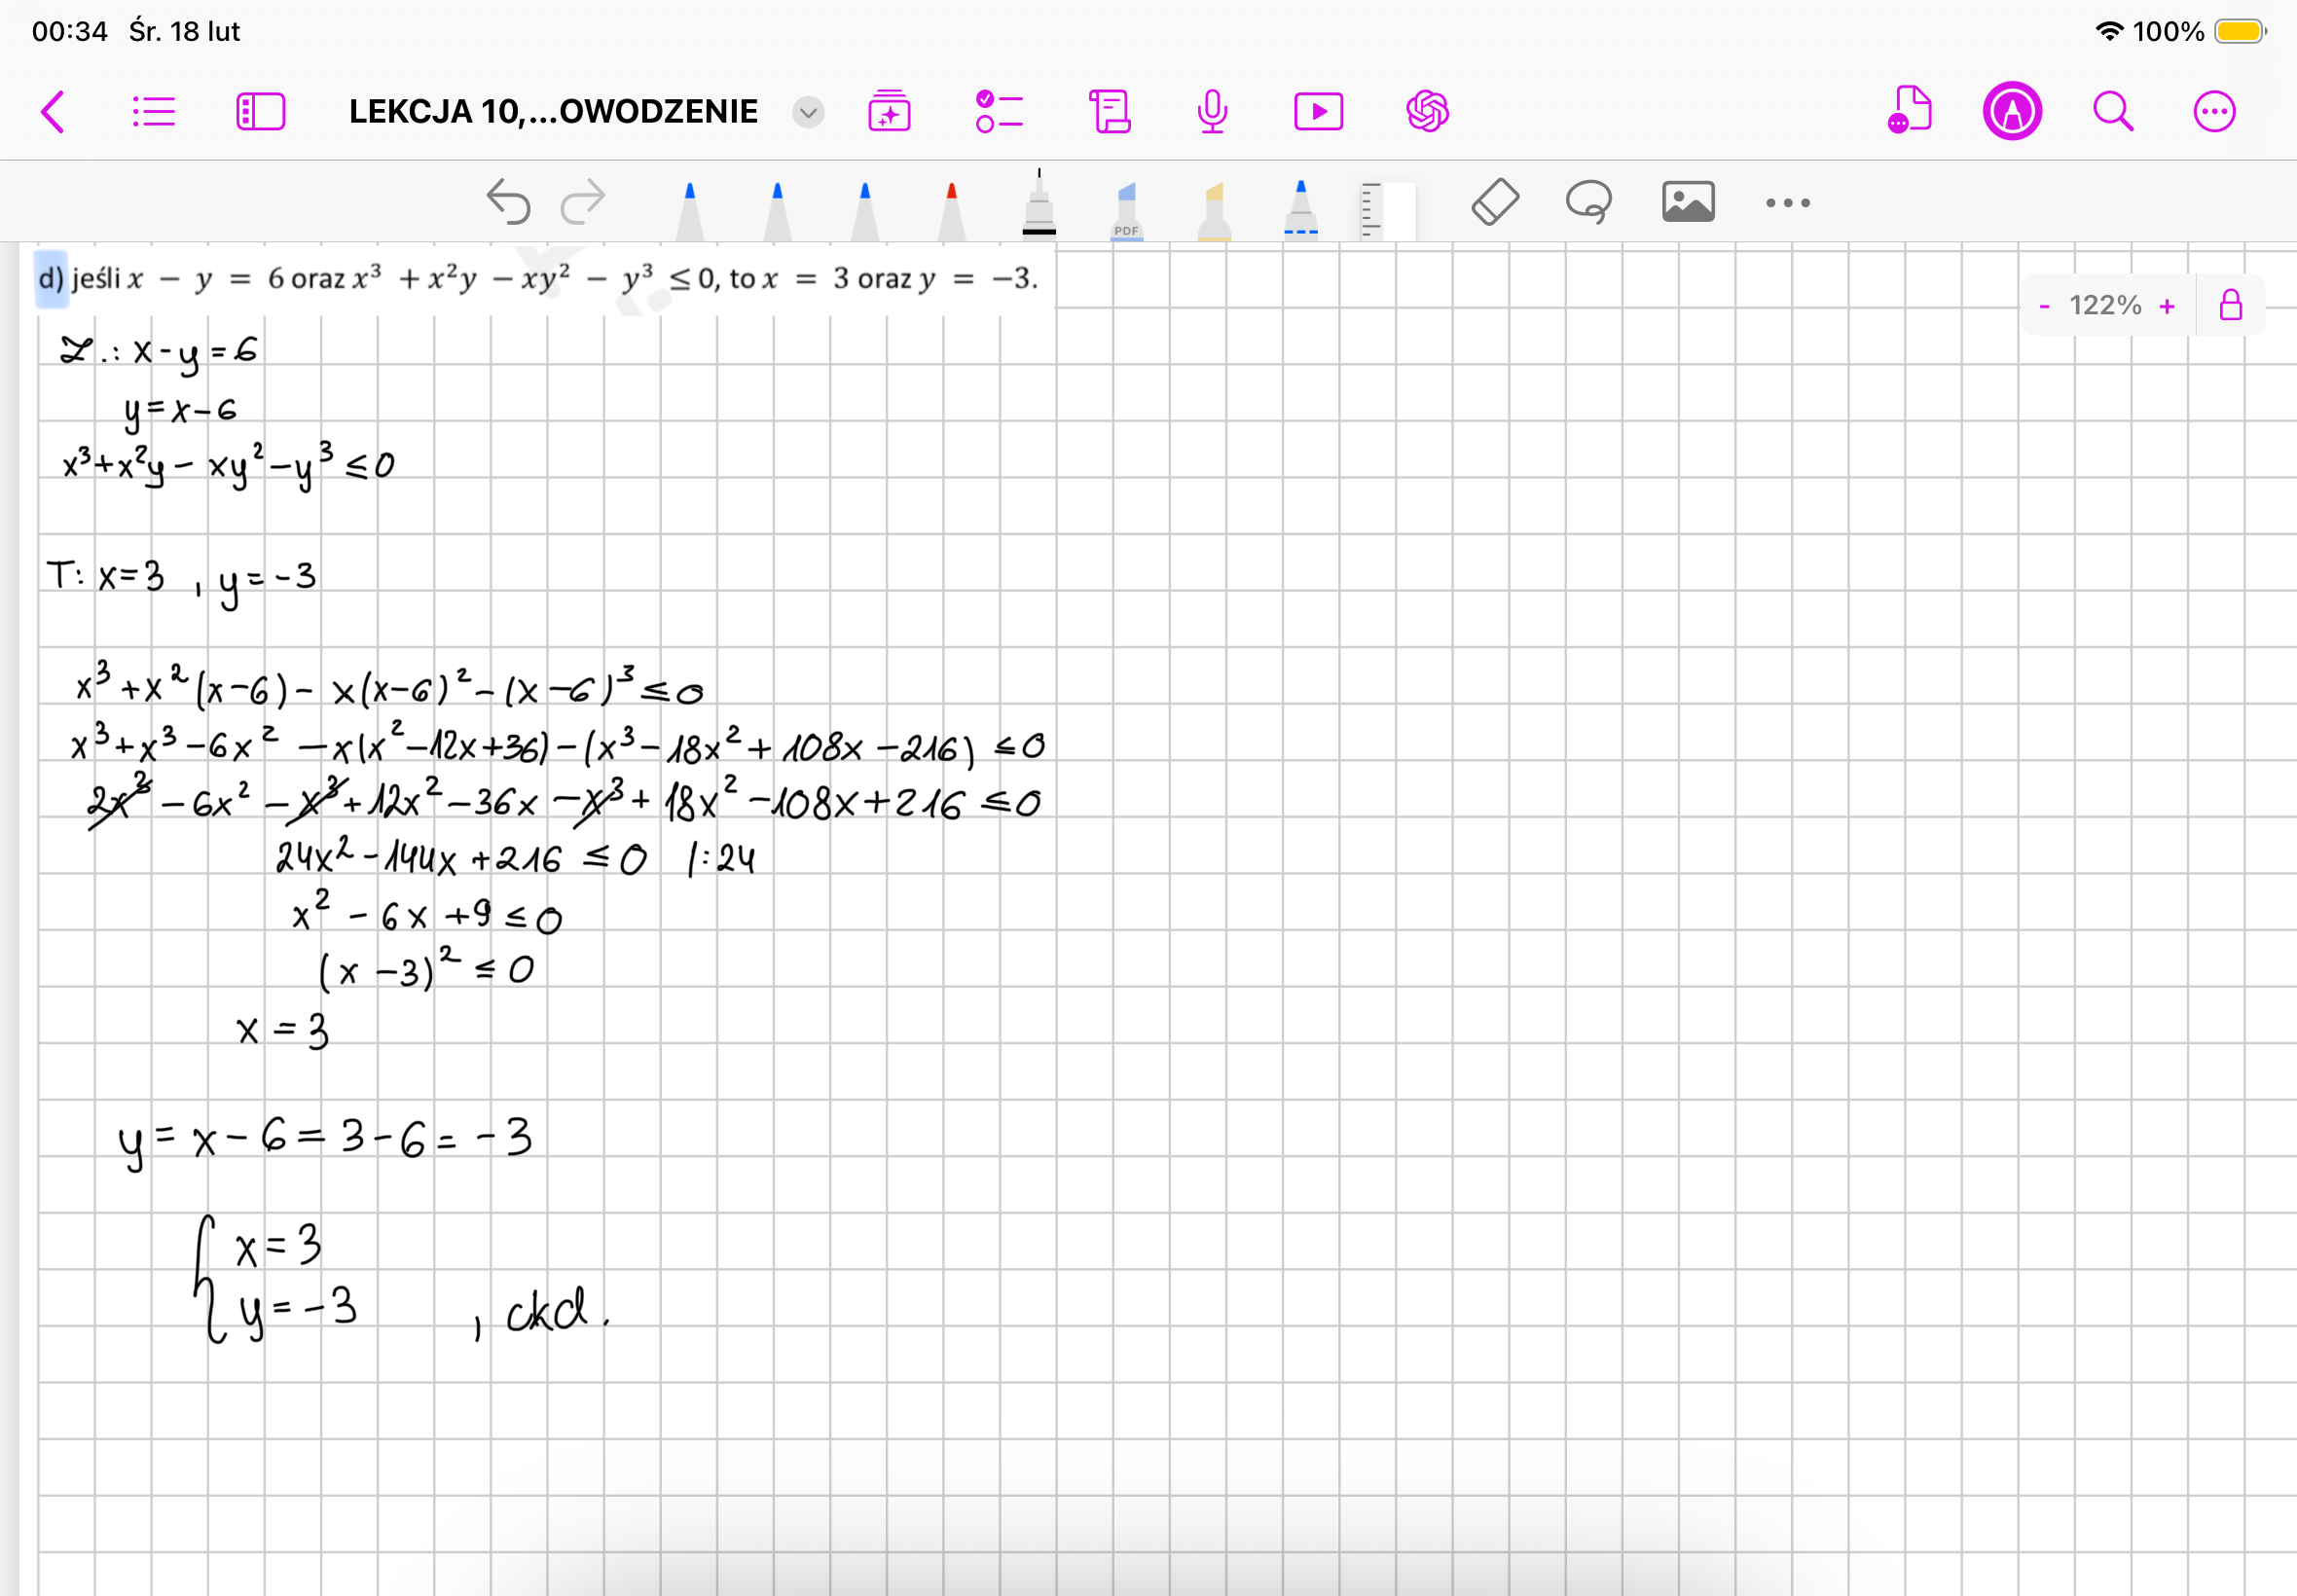This screenshot has height=1596, width=2297.
Task: Select the red pen
Action: click(951, 210)
